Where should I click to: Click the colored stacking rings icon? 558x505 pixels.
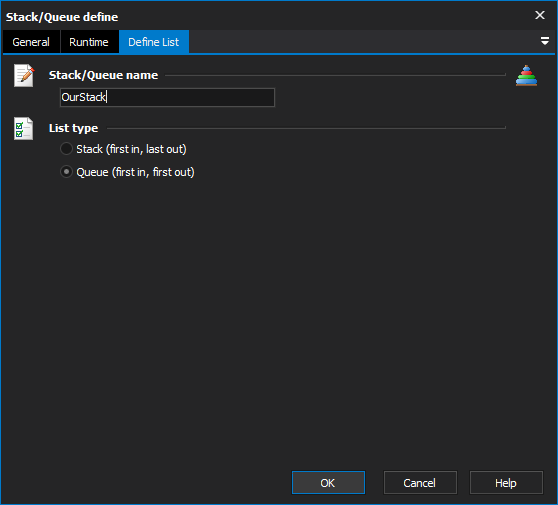tap(526, 76)
